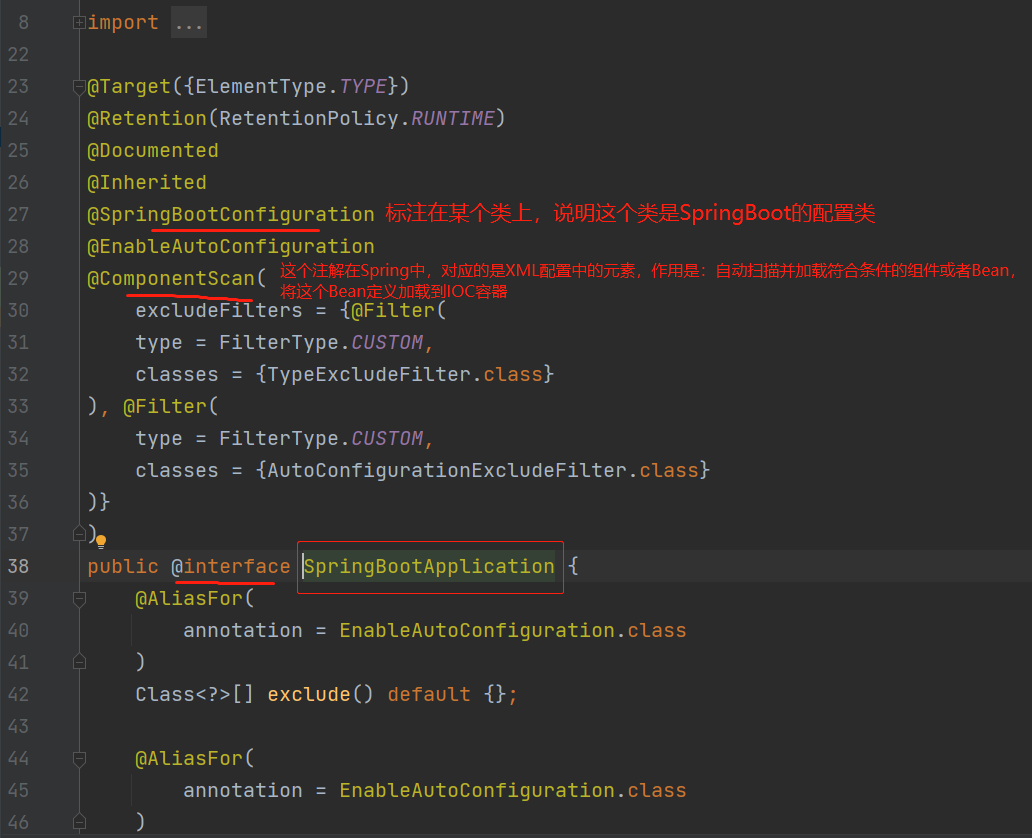1032x838 pixels.
Task: Click the @SpringBootConfiguration annotation
Action: point(230,215)
